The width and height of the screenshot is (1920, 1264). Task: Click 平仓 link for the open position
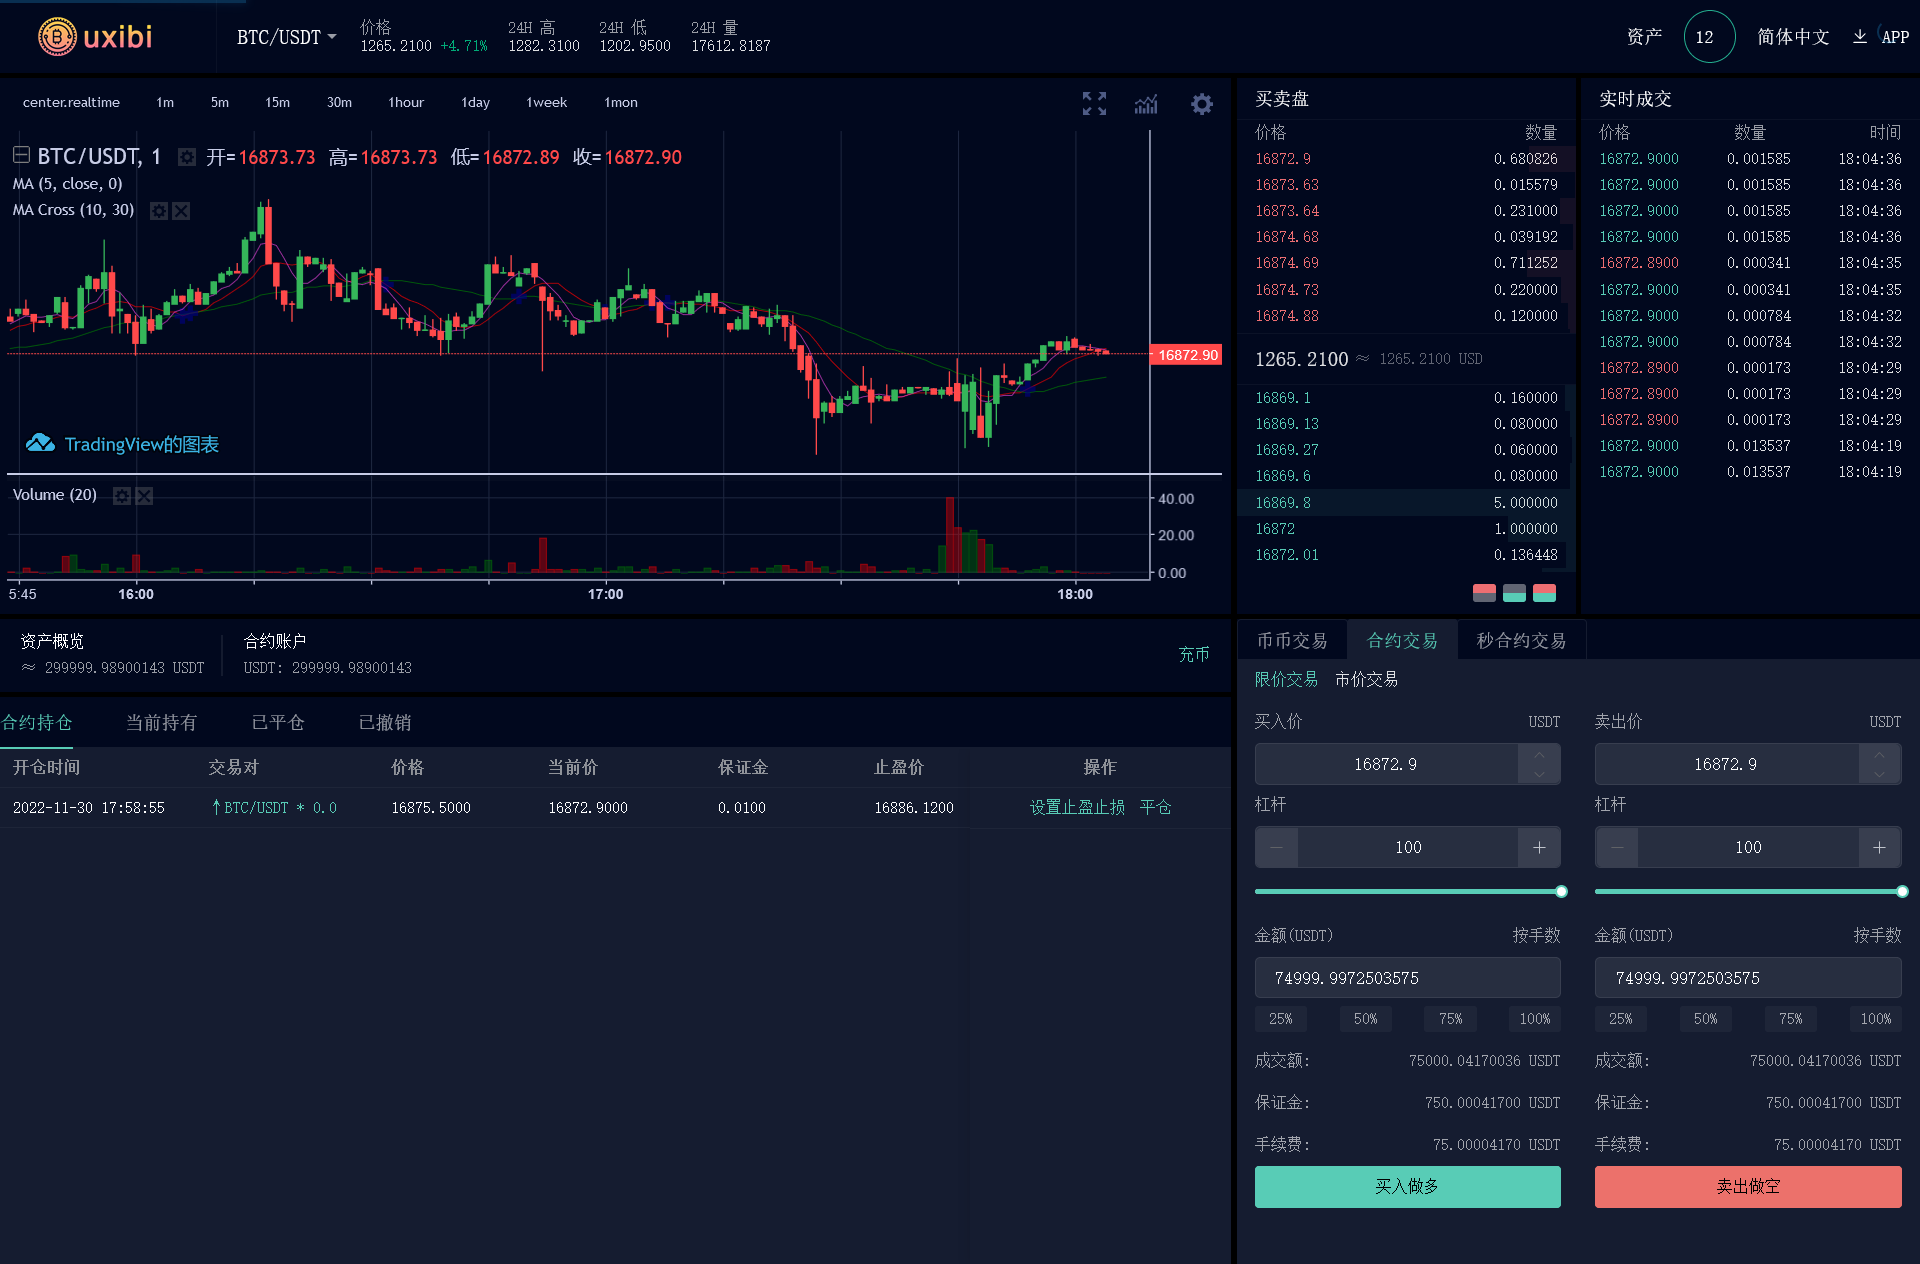click(x=1155, y=808)
